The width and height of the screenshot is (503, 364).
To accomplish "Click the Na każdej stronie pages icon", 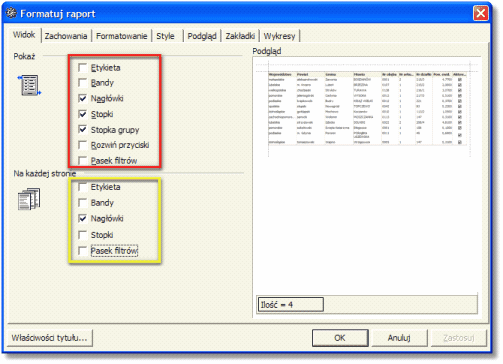I will (x=29, y=199).
